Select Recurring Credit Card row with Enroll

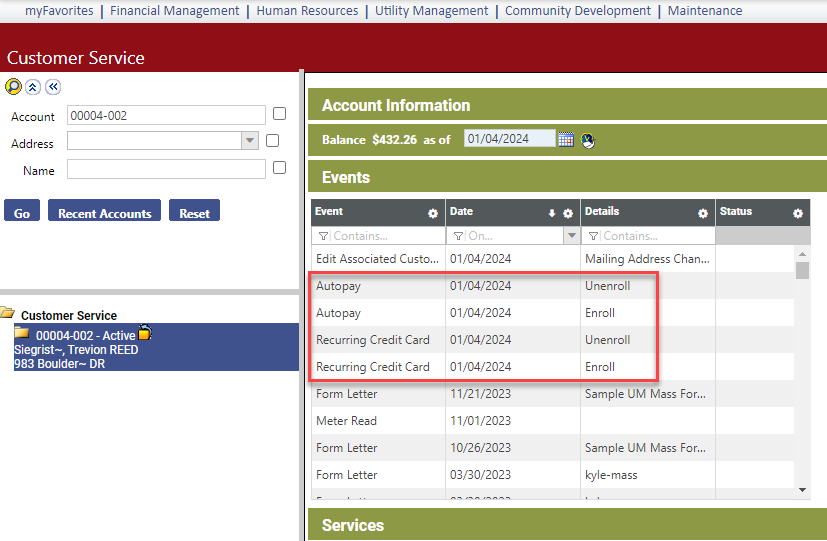(x=552, y=366)
